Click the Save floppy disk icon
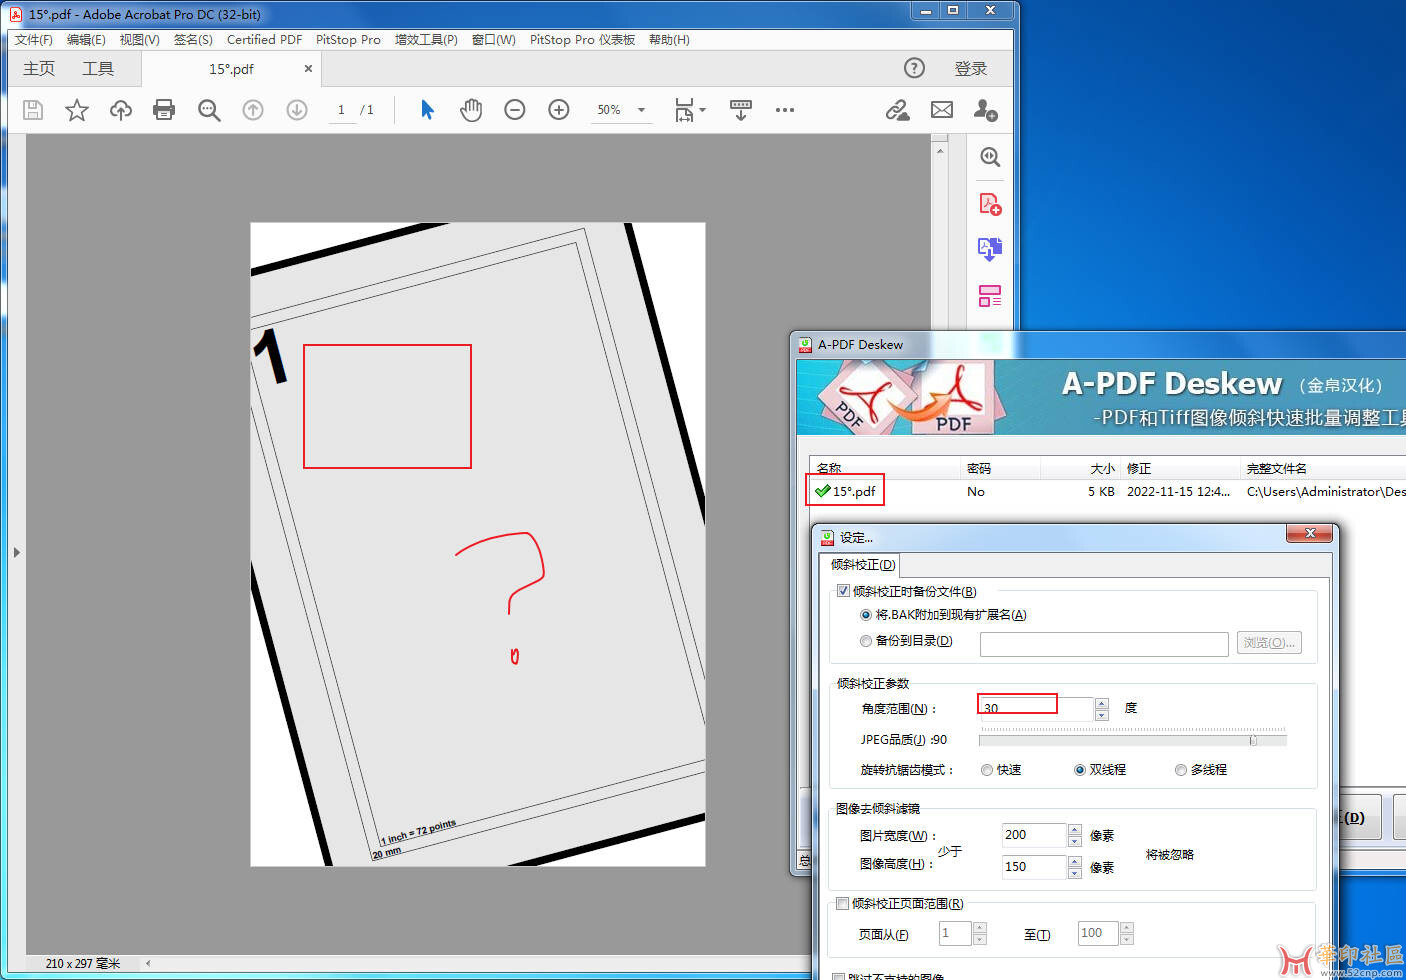Viewport: 1406px width, 980px height. [33, 110]
